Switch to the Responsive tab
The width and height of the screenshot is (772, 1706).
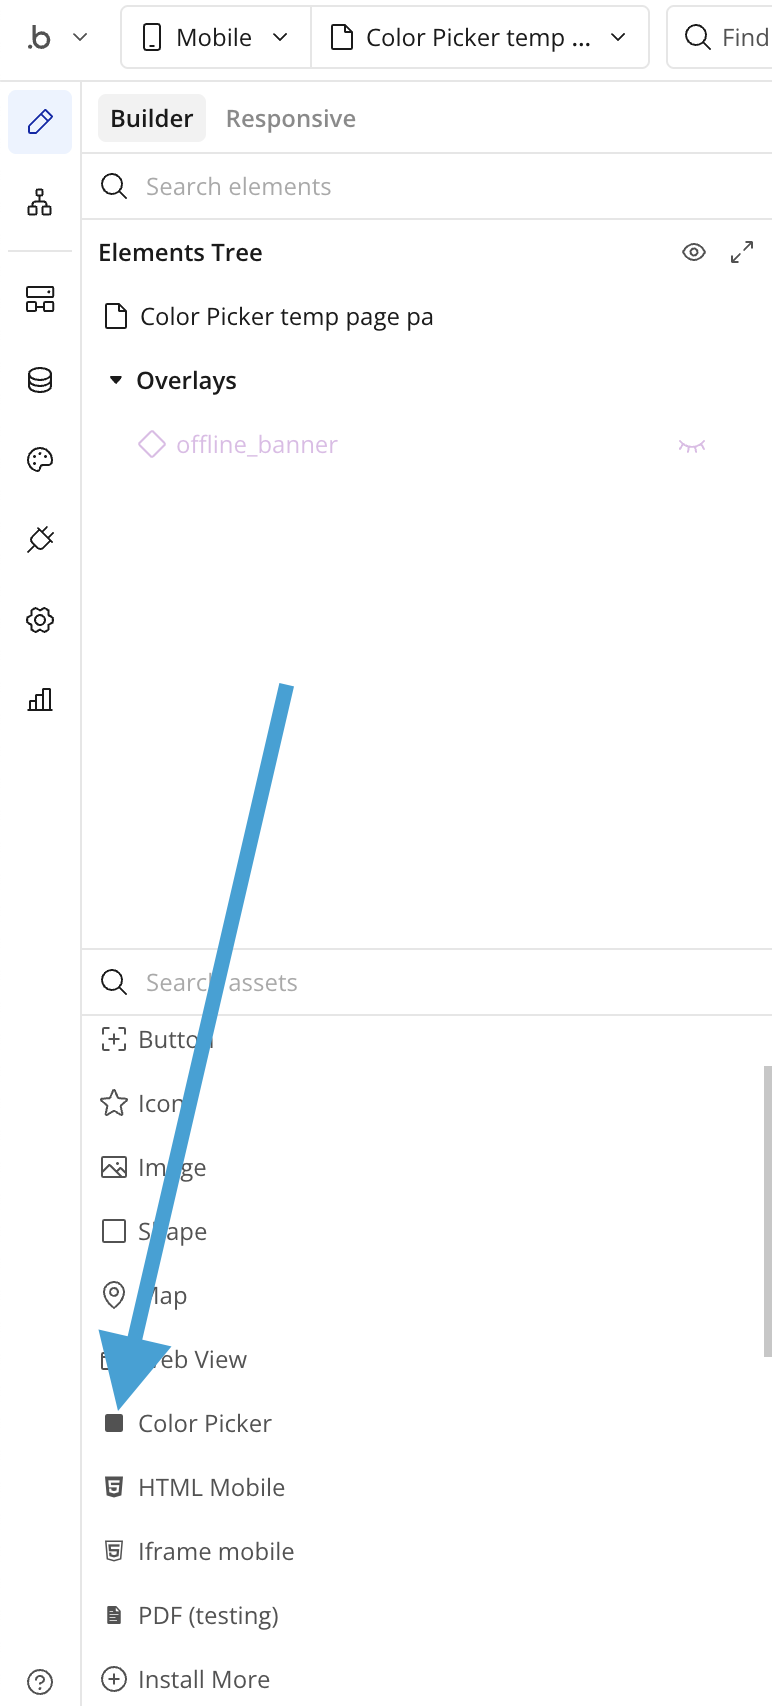tap(291, 119)
